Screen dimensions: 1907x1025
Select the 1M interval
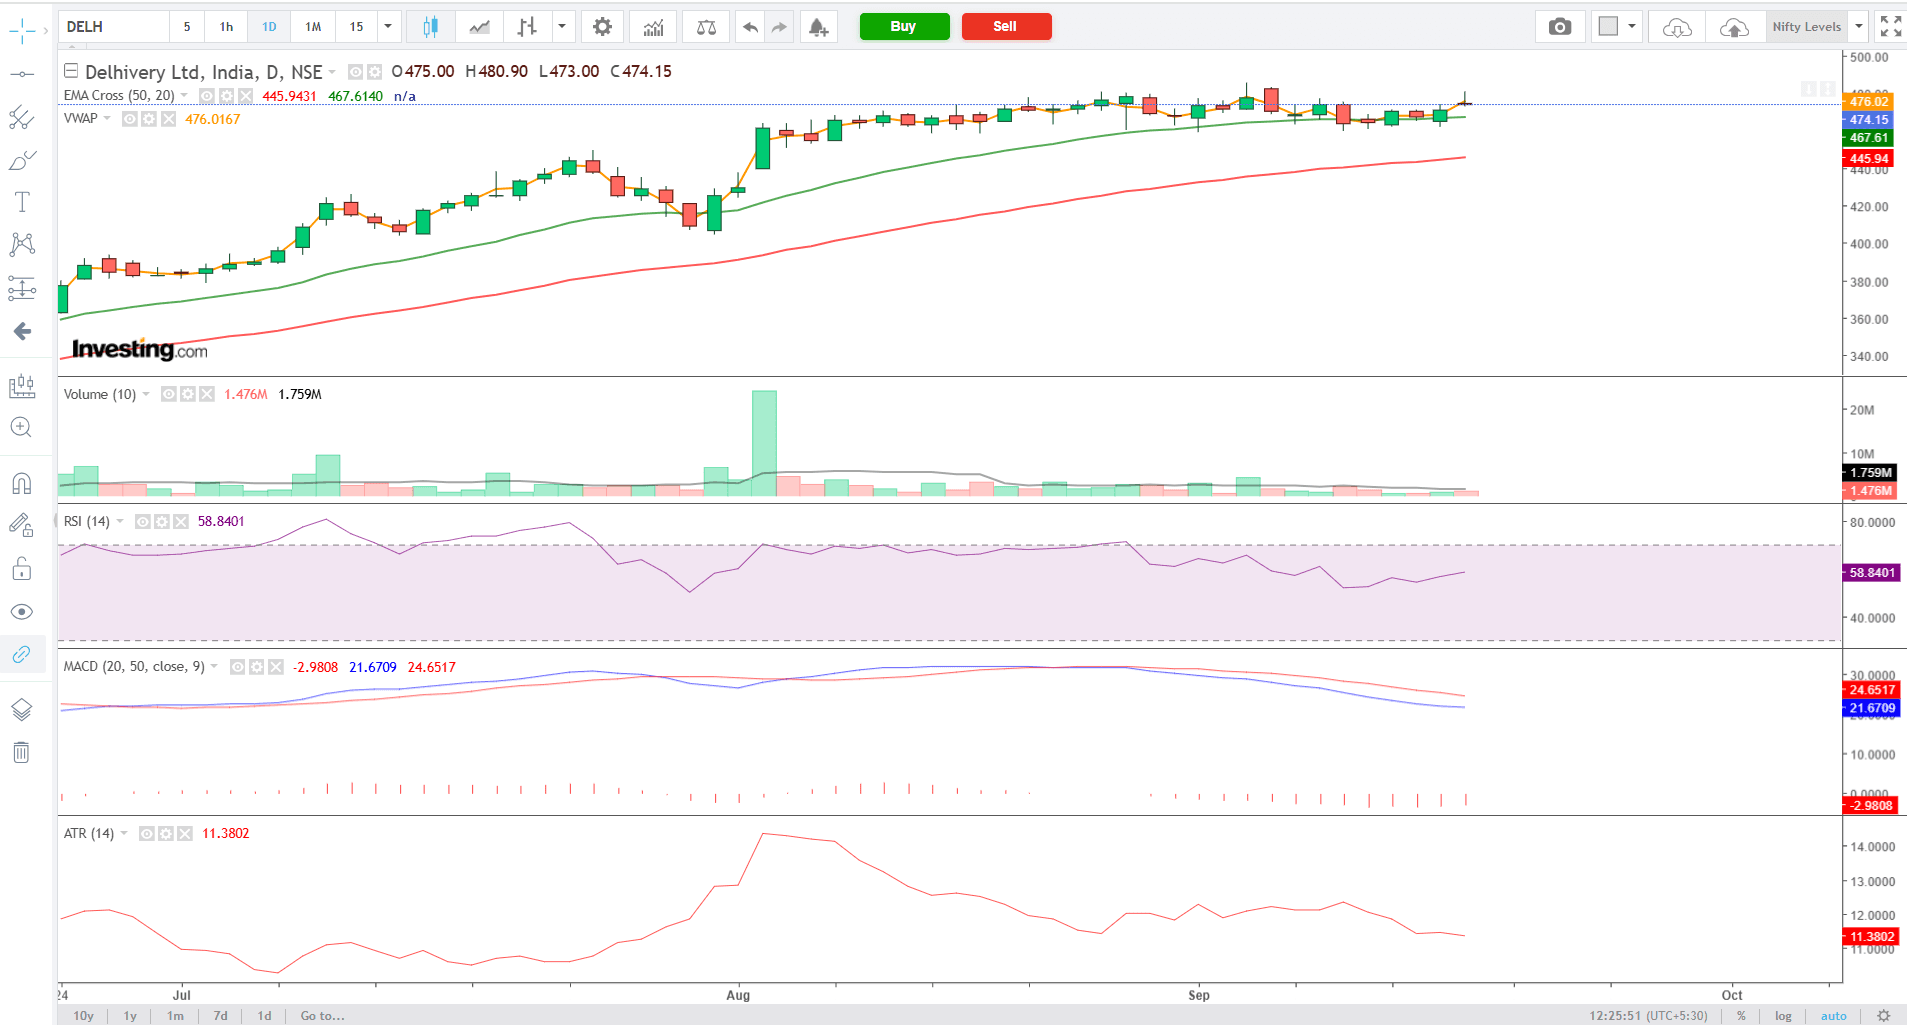tap(313, 27)
